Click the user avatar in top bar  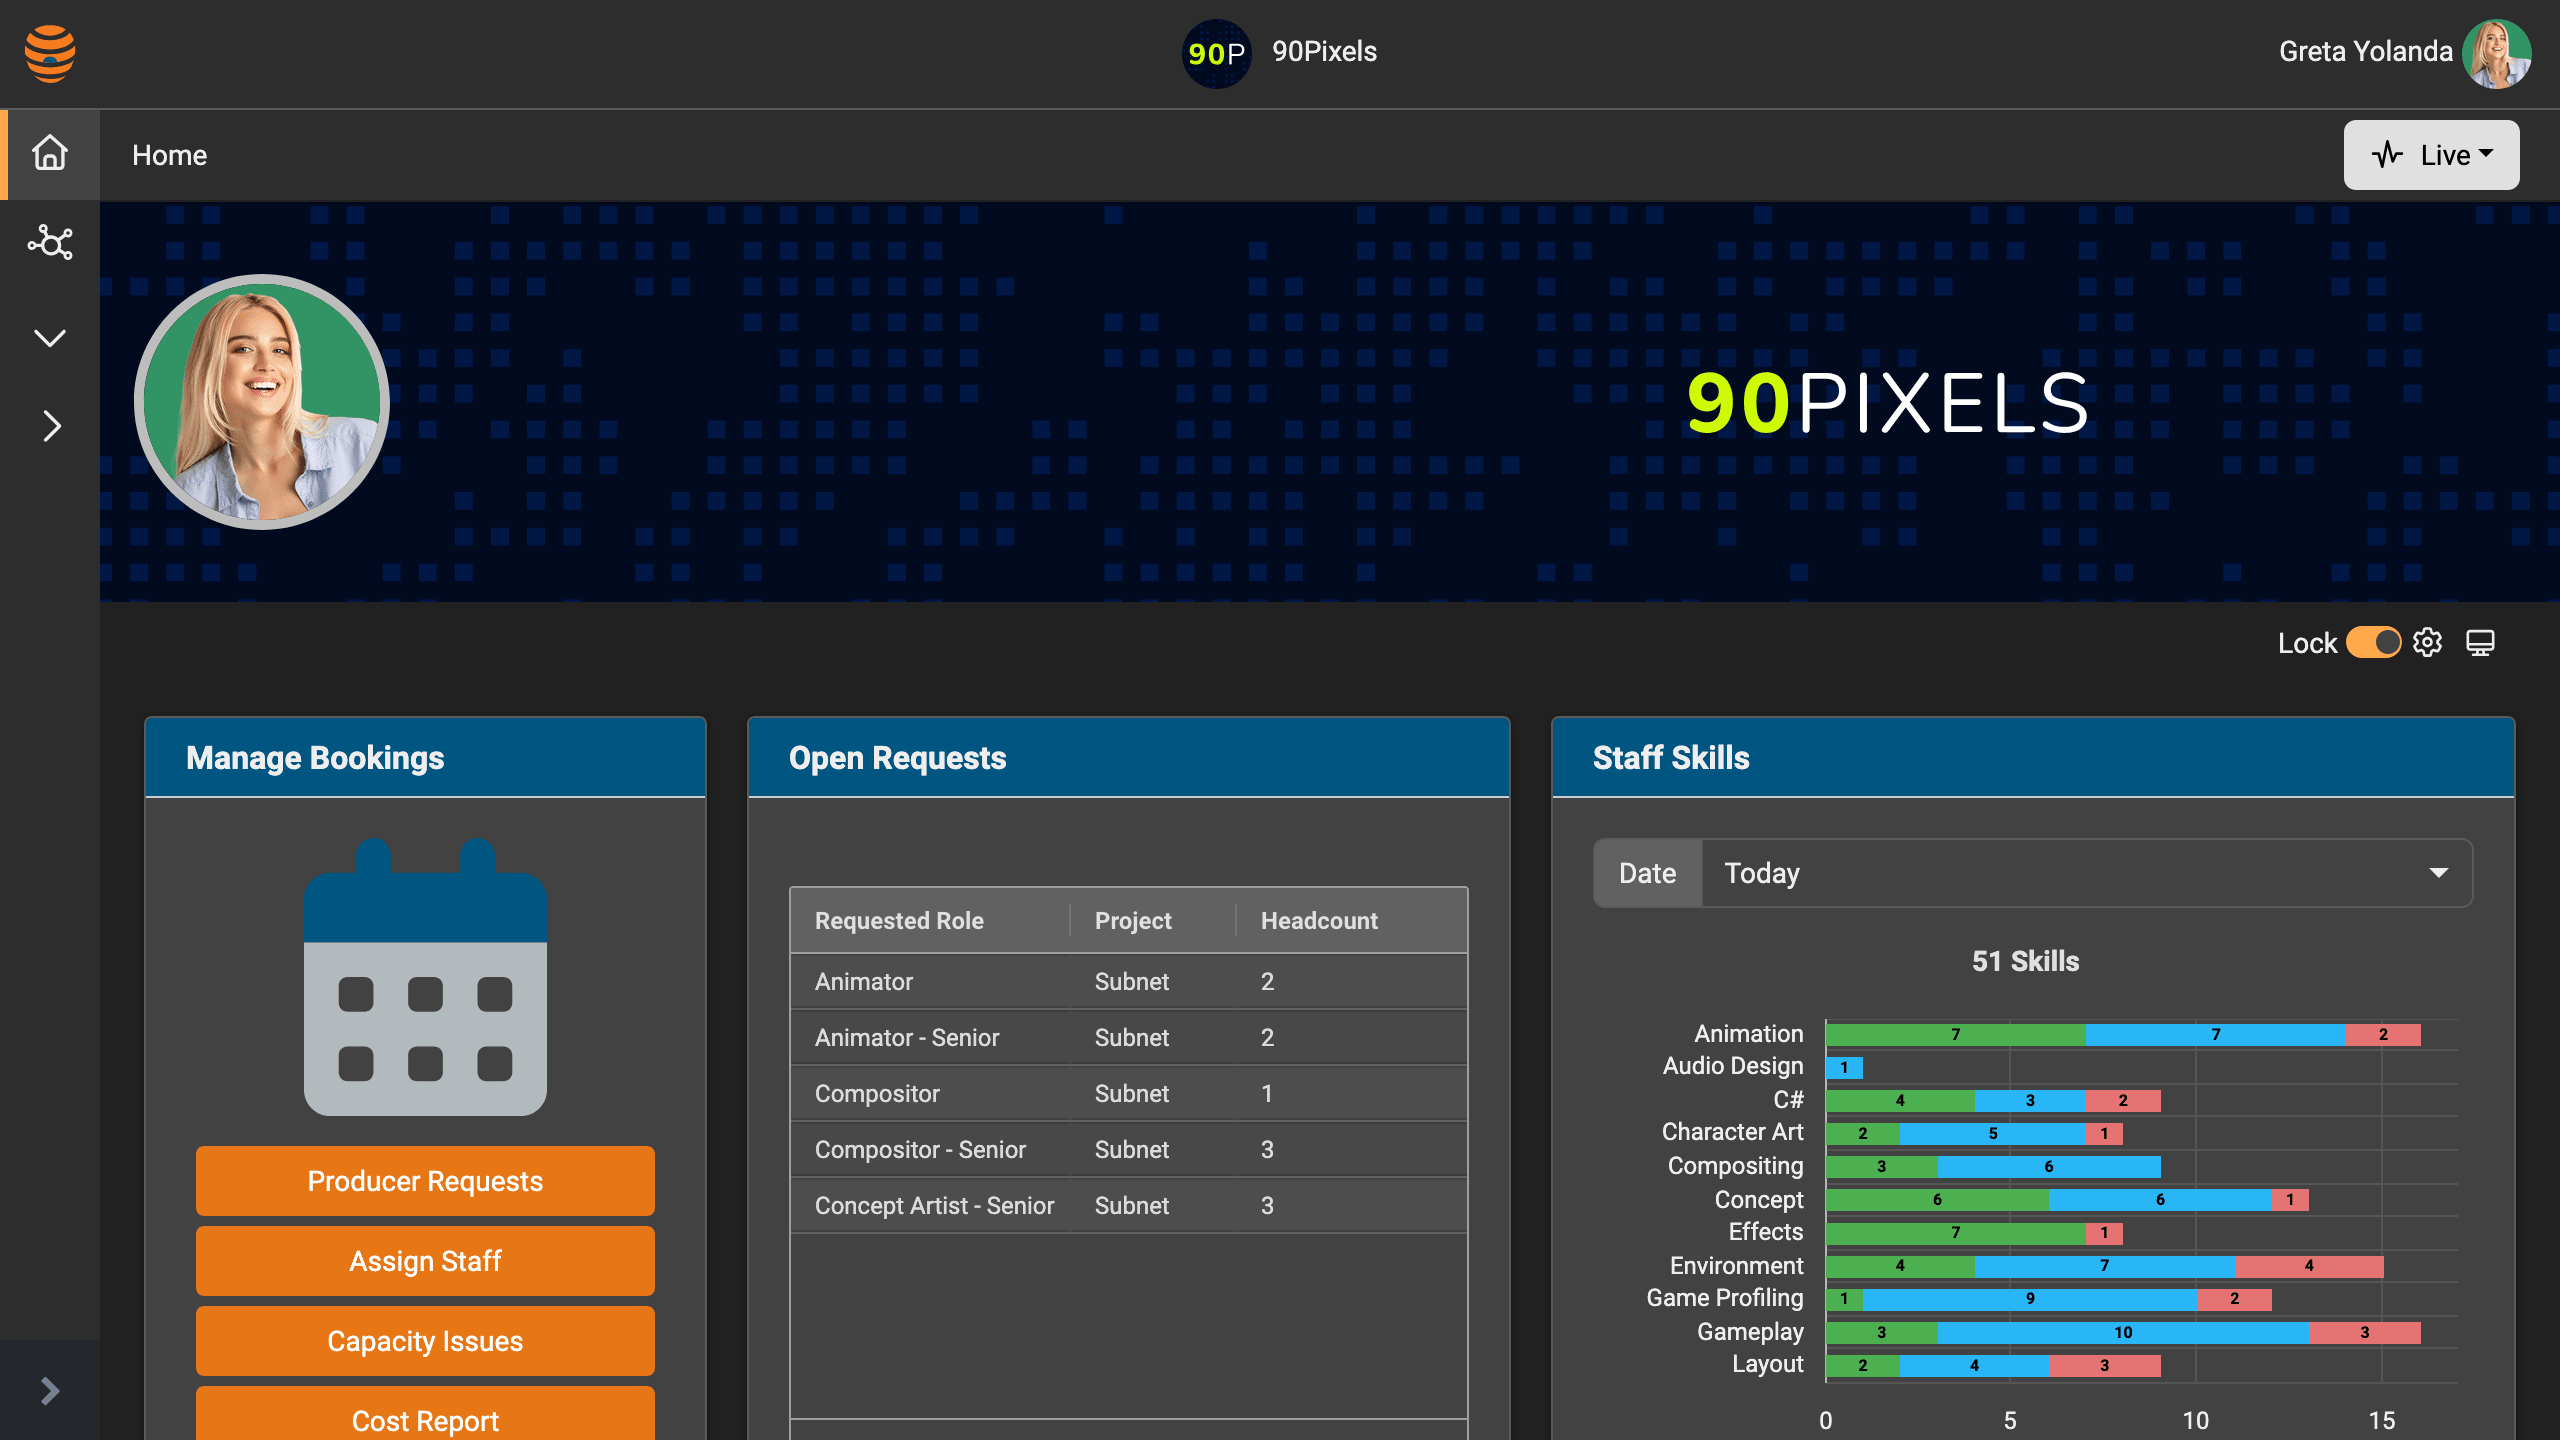(2496, 53)
